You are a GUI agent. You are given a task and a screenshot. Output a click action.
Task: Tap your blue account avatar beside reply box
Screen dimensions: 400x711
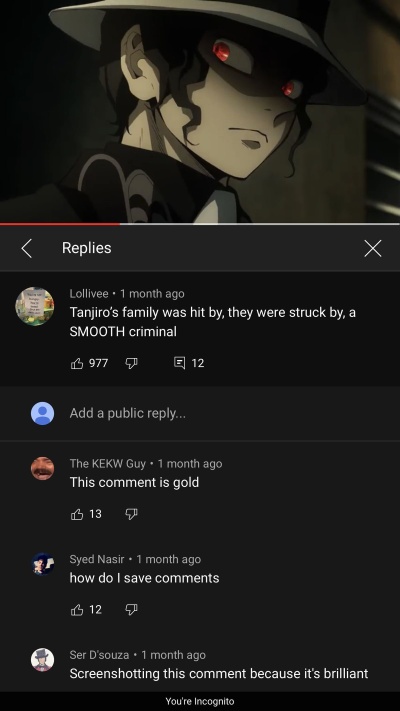(43, 413)
